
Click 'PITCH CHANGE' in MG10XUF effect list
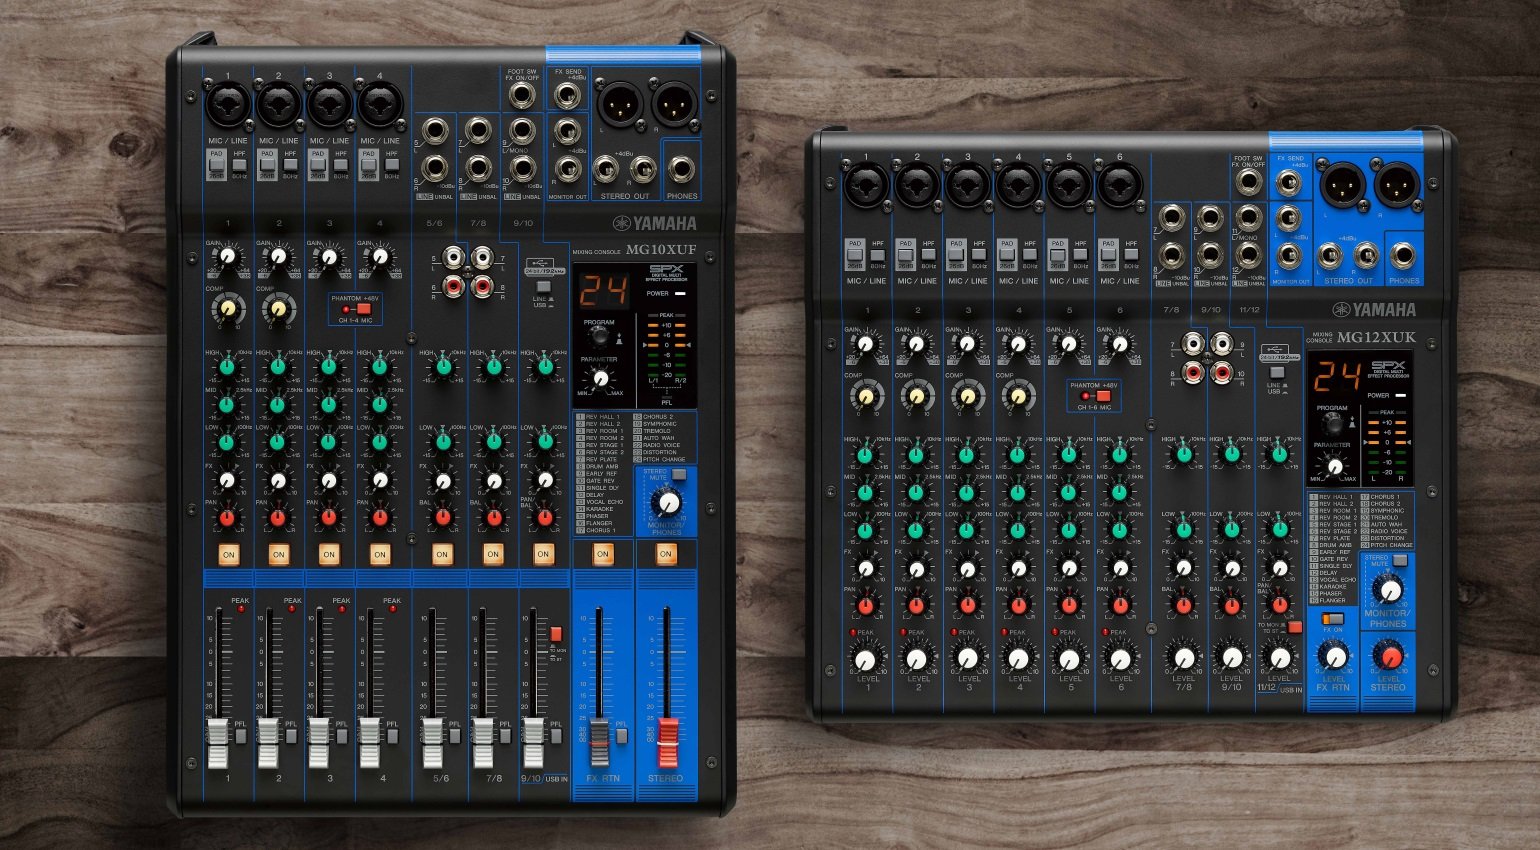click(x=662, y=459)
